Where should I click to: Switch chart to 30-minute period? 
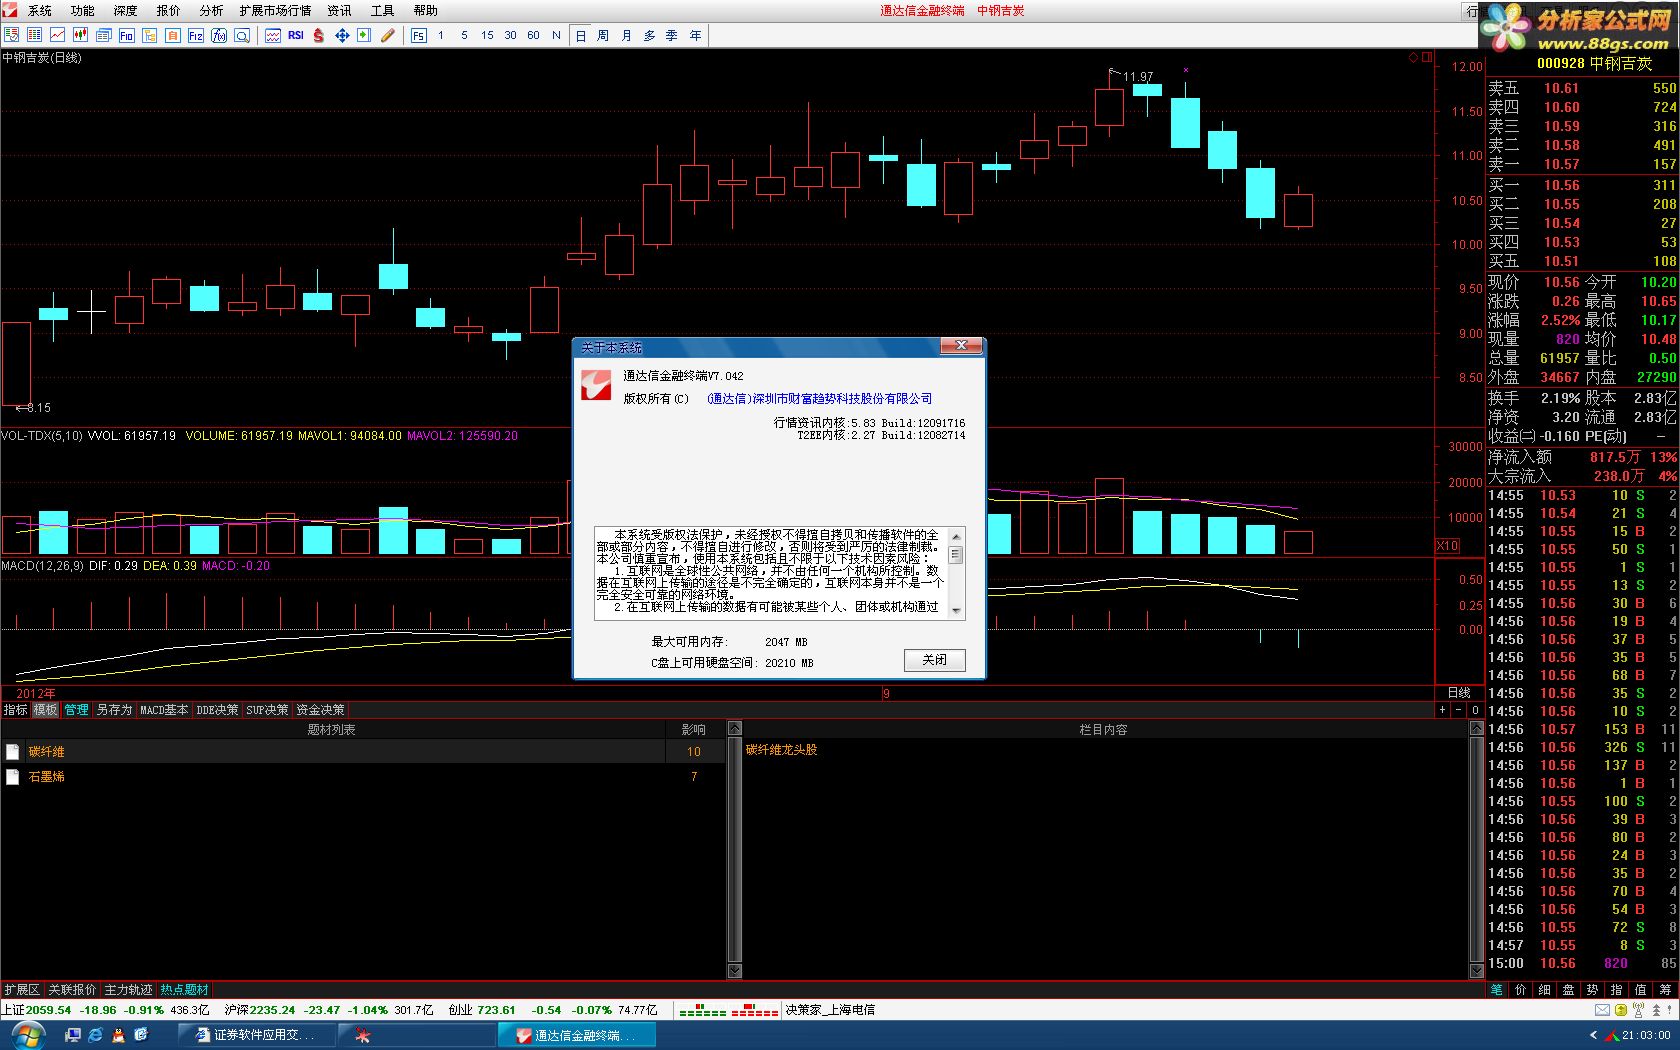click(510, 35)
